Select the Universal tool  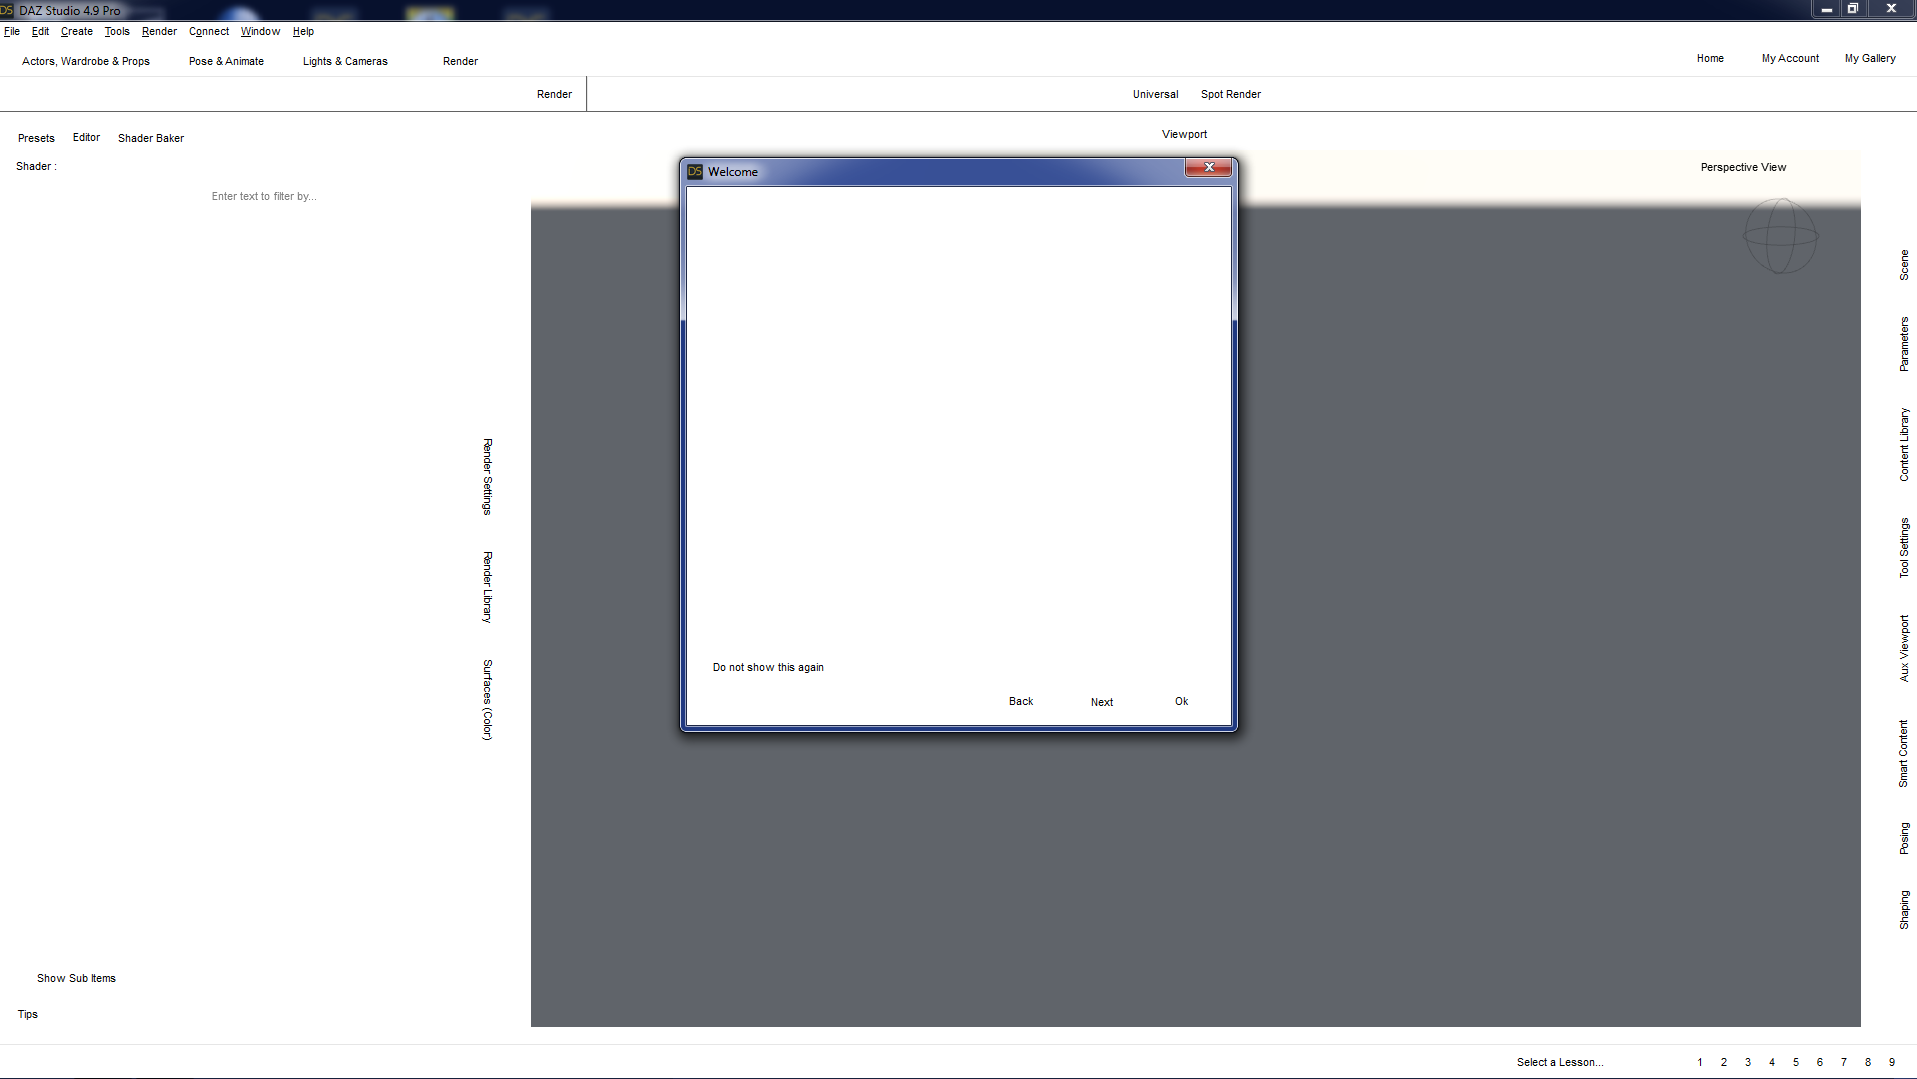pyautogui.click(x=1155, y=95)
